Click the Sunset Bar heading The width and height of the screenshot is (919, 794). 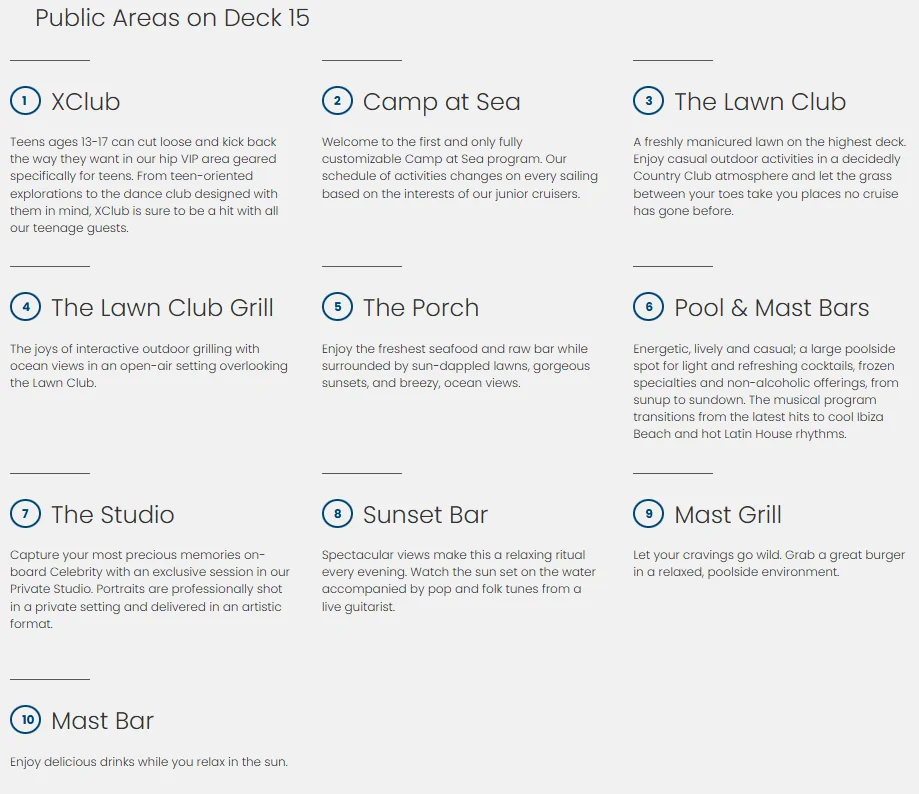coord(425,514)
